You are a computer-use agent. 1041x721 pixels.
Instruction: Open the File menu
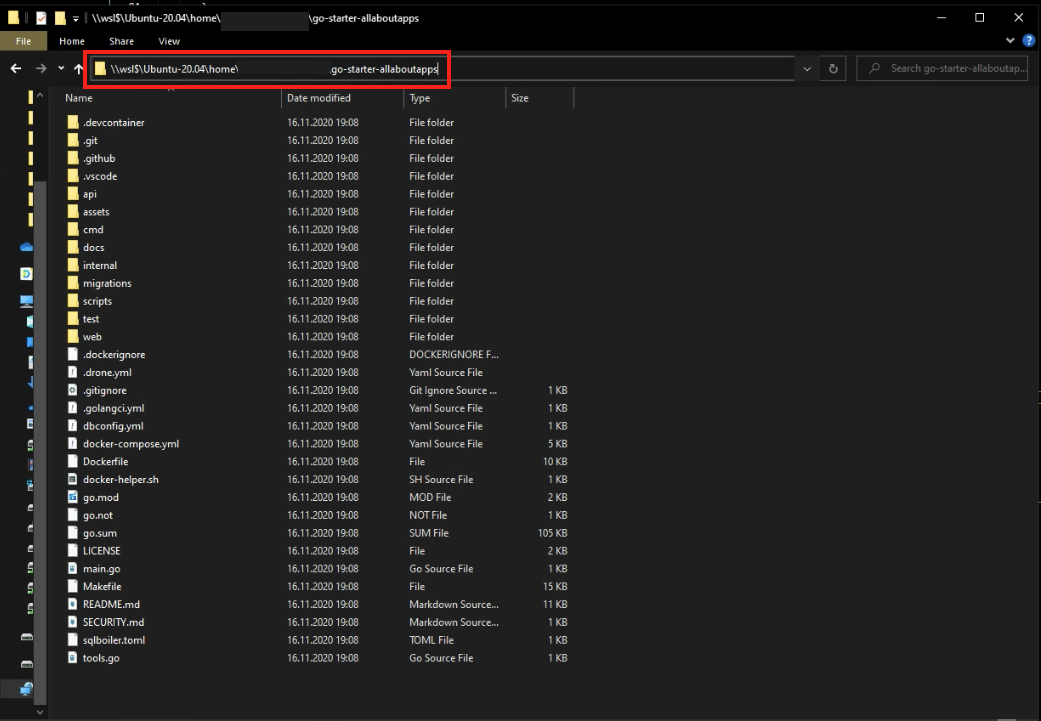23,41
